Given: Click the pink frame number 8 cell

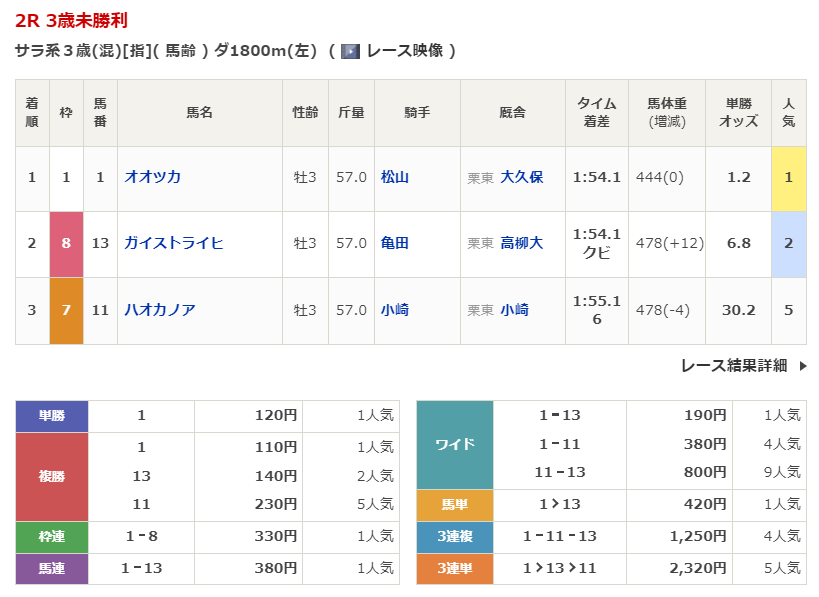Looking at the screenshot, I should [x=66, y=243].
